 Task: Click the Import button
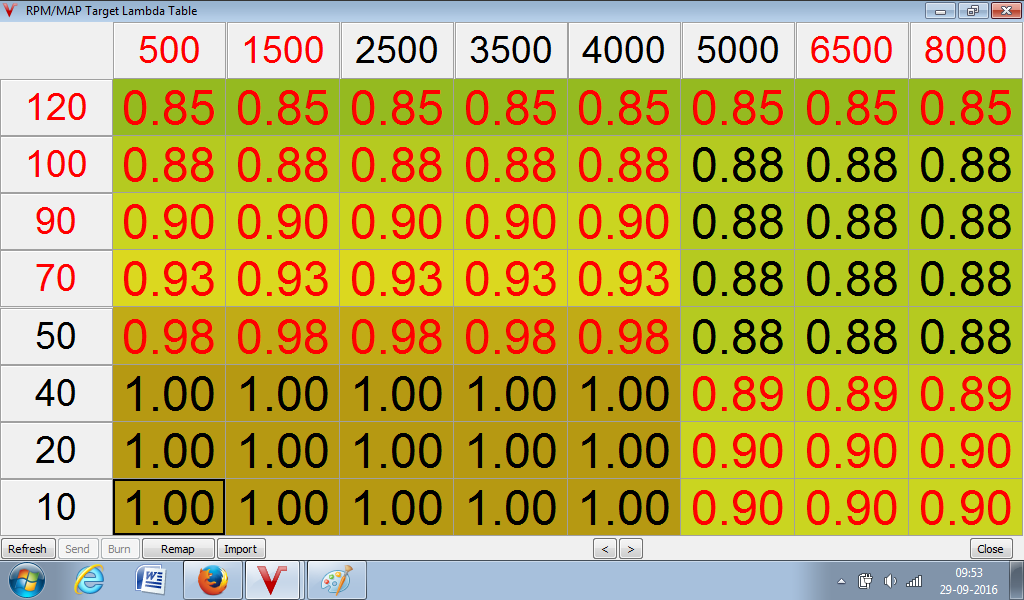point(240,549)
